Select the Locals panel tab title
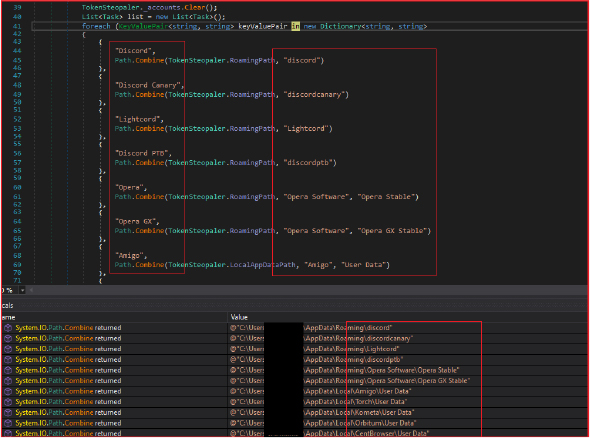The height and width of the screenshot is (438, 590). 7,306
